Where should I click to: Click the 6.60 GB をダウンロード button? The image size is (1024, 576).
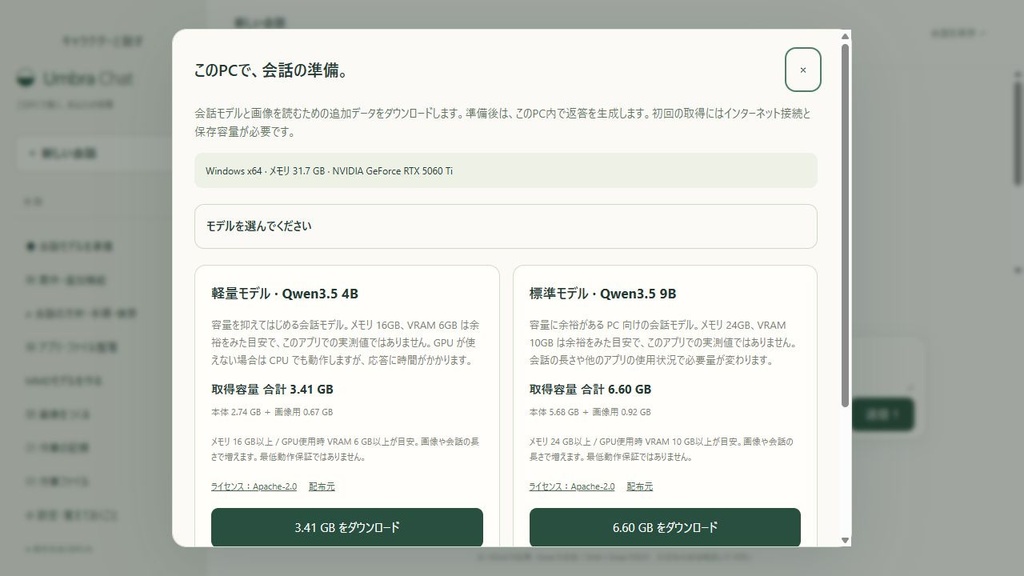coord(665,527)
